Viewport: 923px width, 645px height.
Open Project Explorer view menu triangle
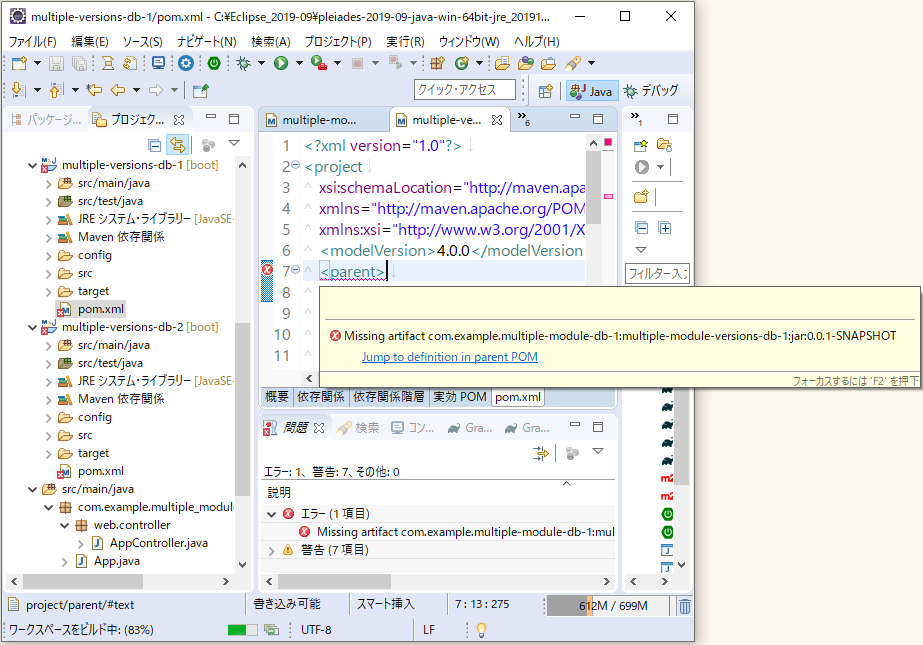point(234,143)
